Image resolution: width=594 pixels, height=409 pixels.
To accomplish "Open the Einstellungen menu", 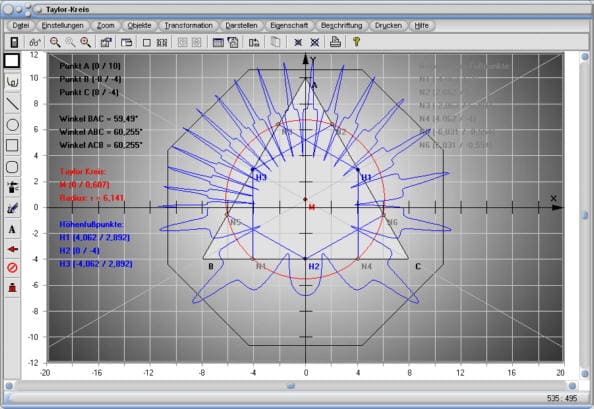I will click(63, 25).
